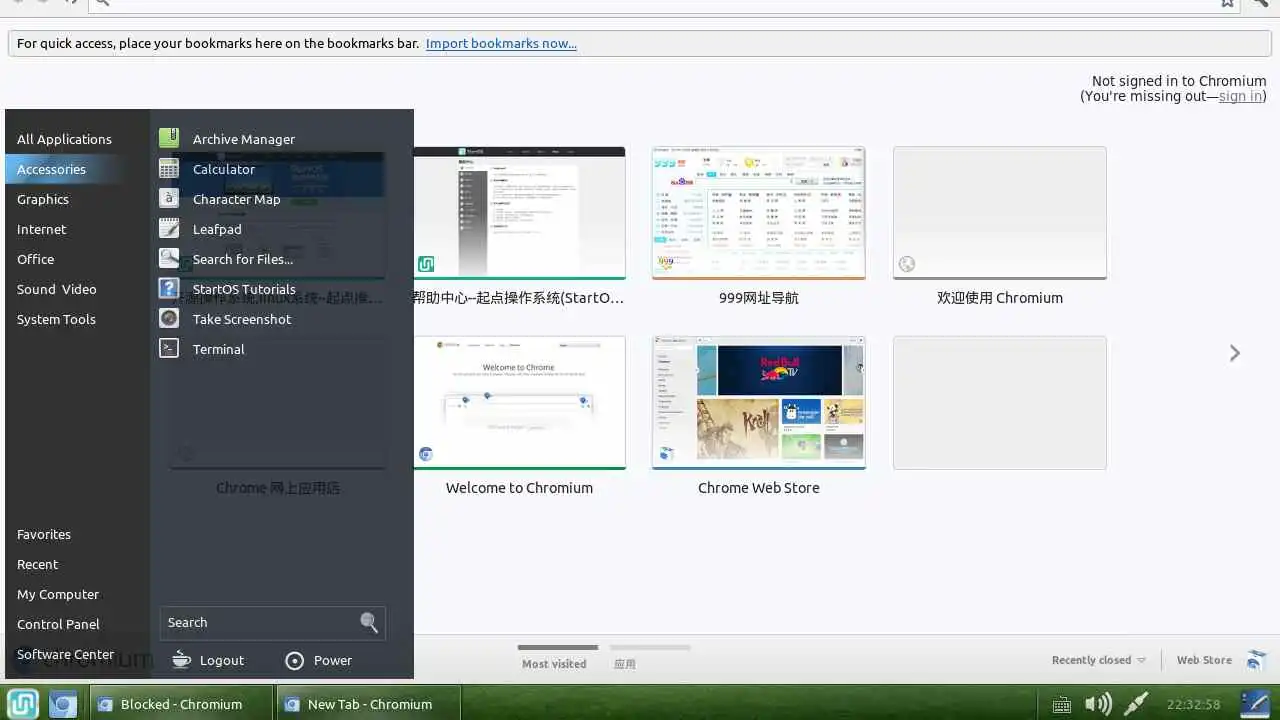Open Character Map icon
Image resolution: width=1280 pixels, height=720 pixels.
169,198
